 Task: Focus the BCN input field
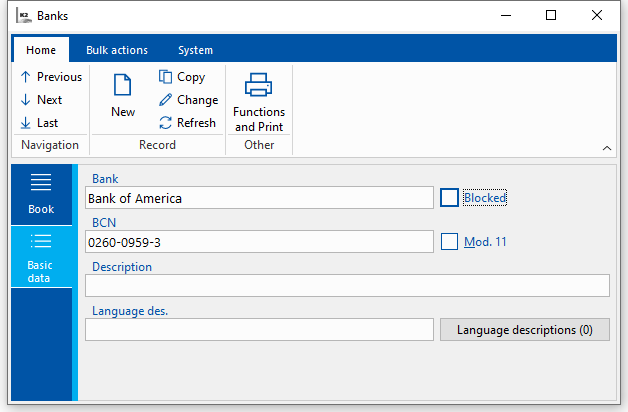(x=258, y=241)
